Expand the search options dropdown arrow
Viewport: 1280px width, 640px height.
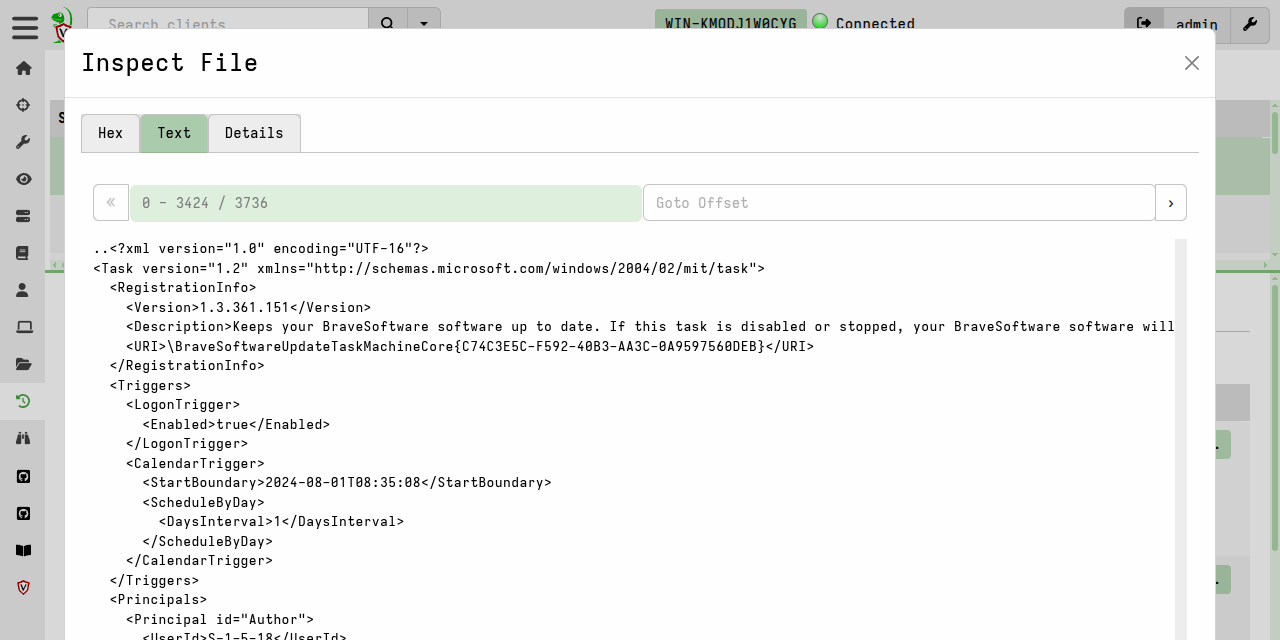coord(424,24)
